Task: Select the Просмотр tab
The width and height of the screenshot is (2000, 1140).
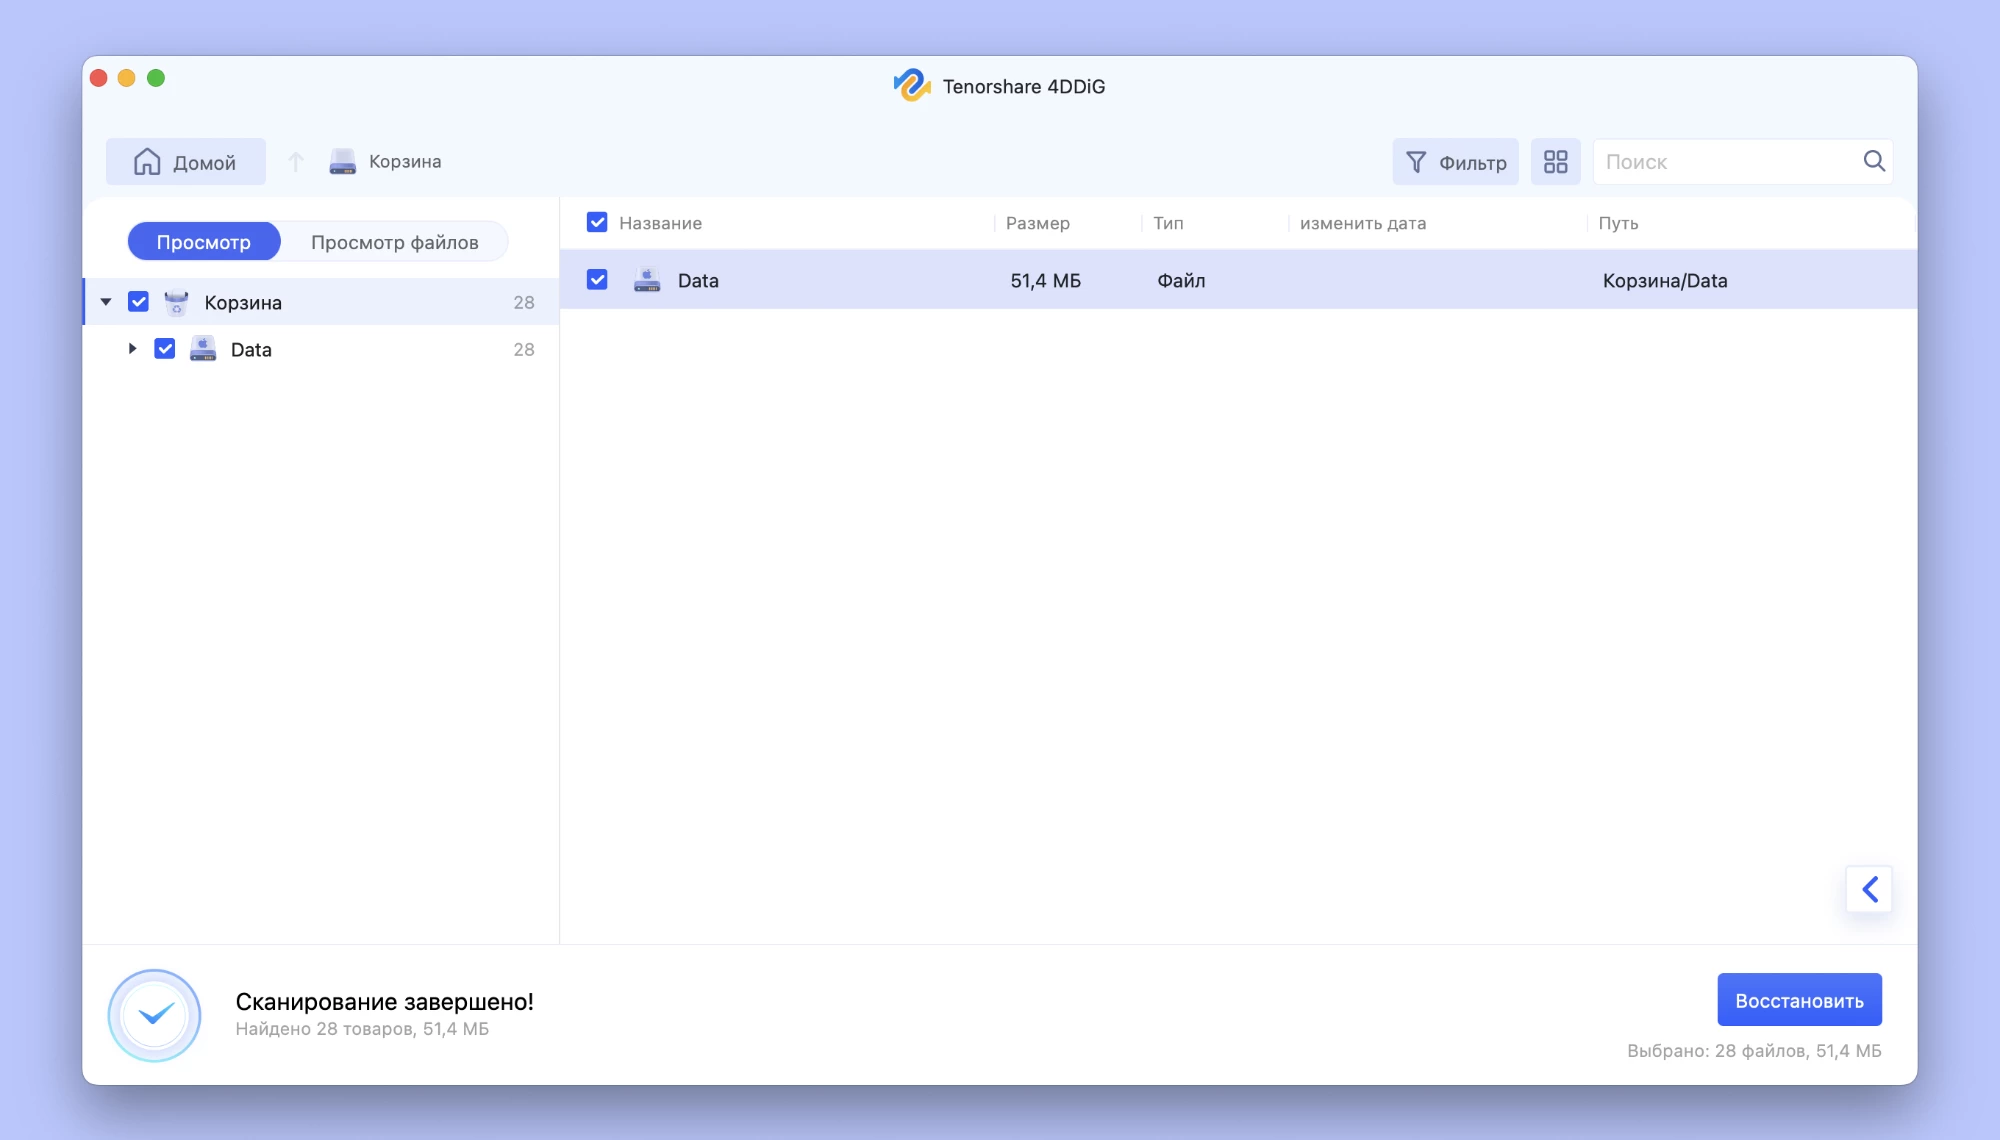Action: click(204, 242)
